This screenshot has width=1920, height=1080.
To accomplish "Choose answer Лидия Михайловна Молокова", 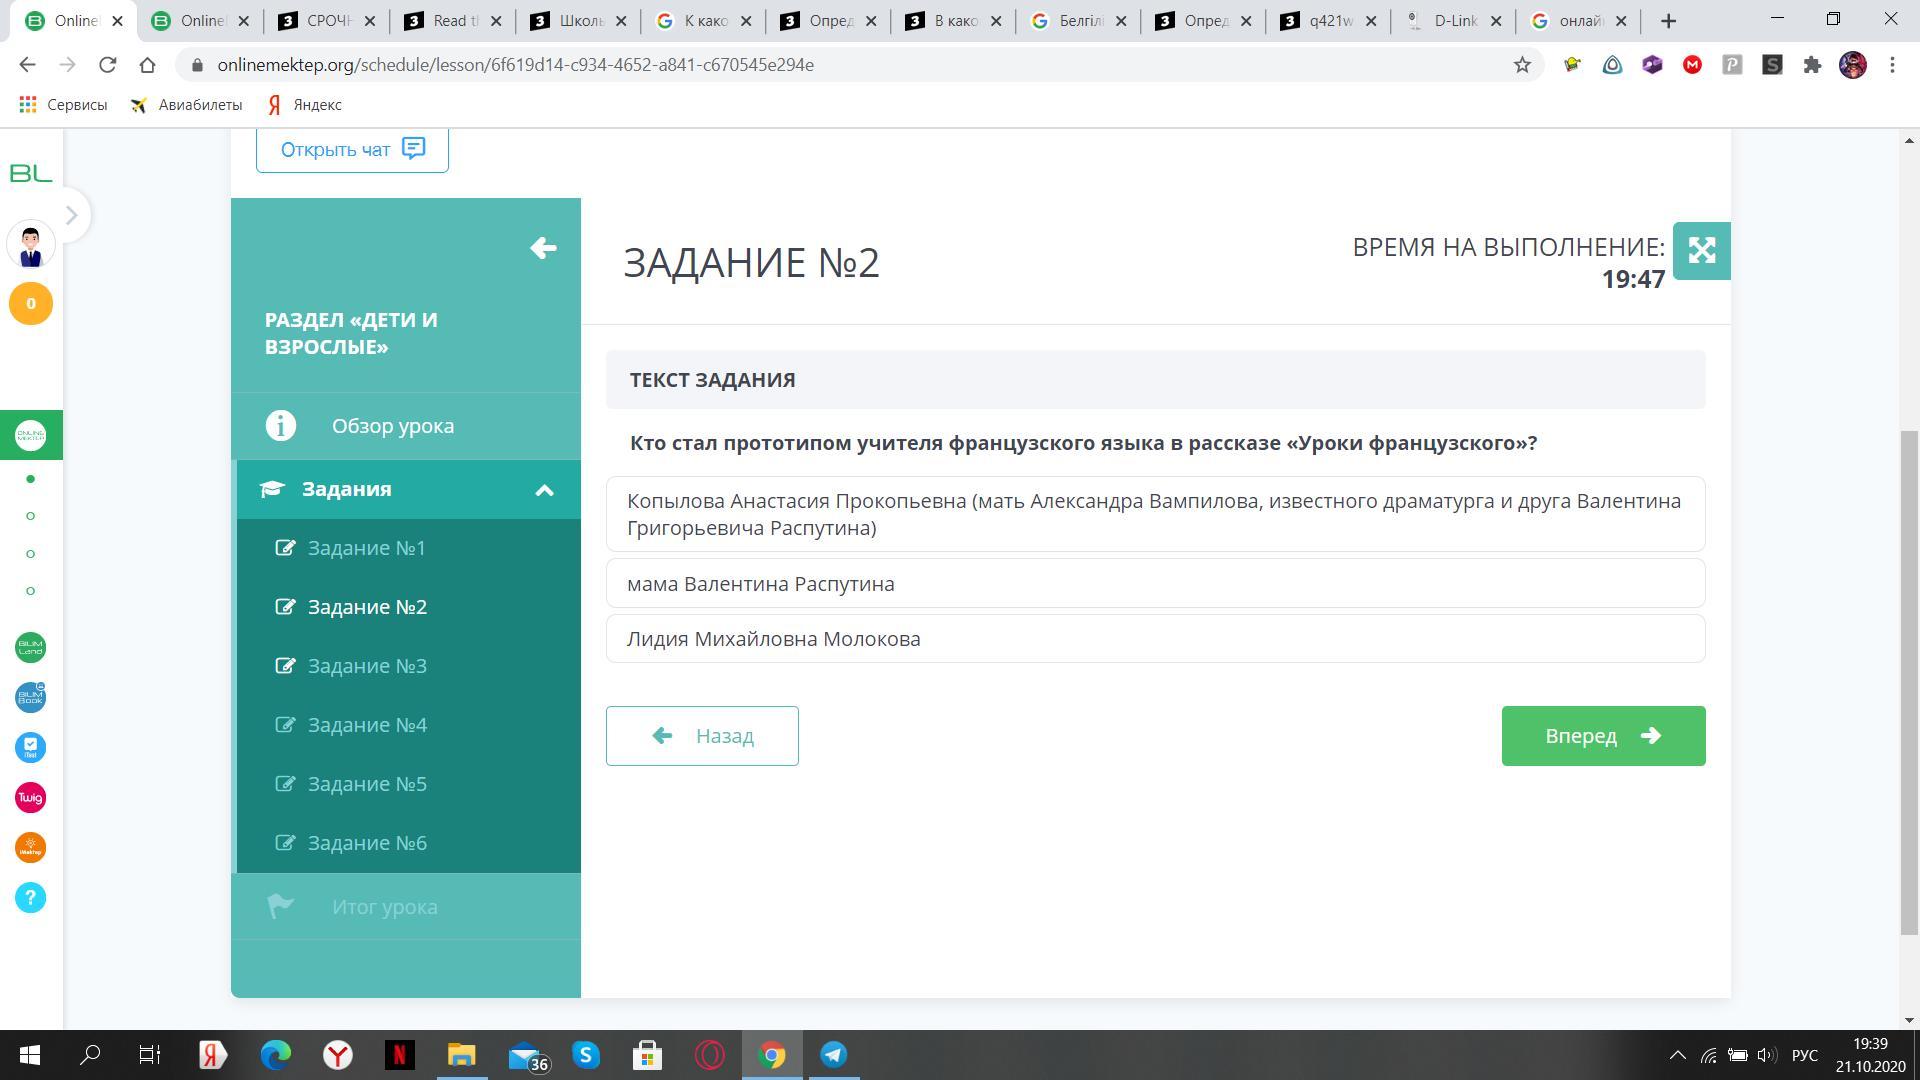I will pyautogui.click(x=1154, y=639).
